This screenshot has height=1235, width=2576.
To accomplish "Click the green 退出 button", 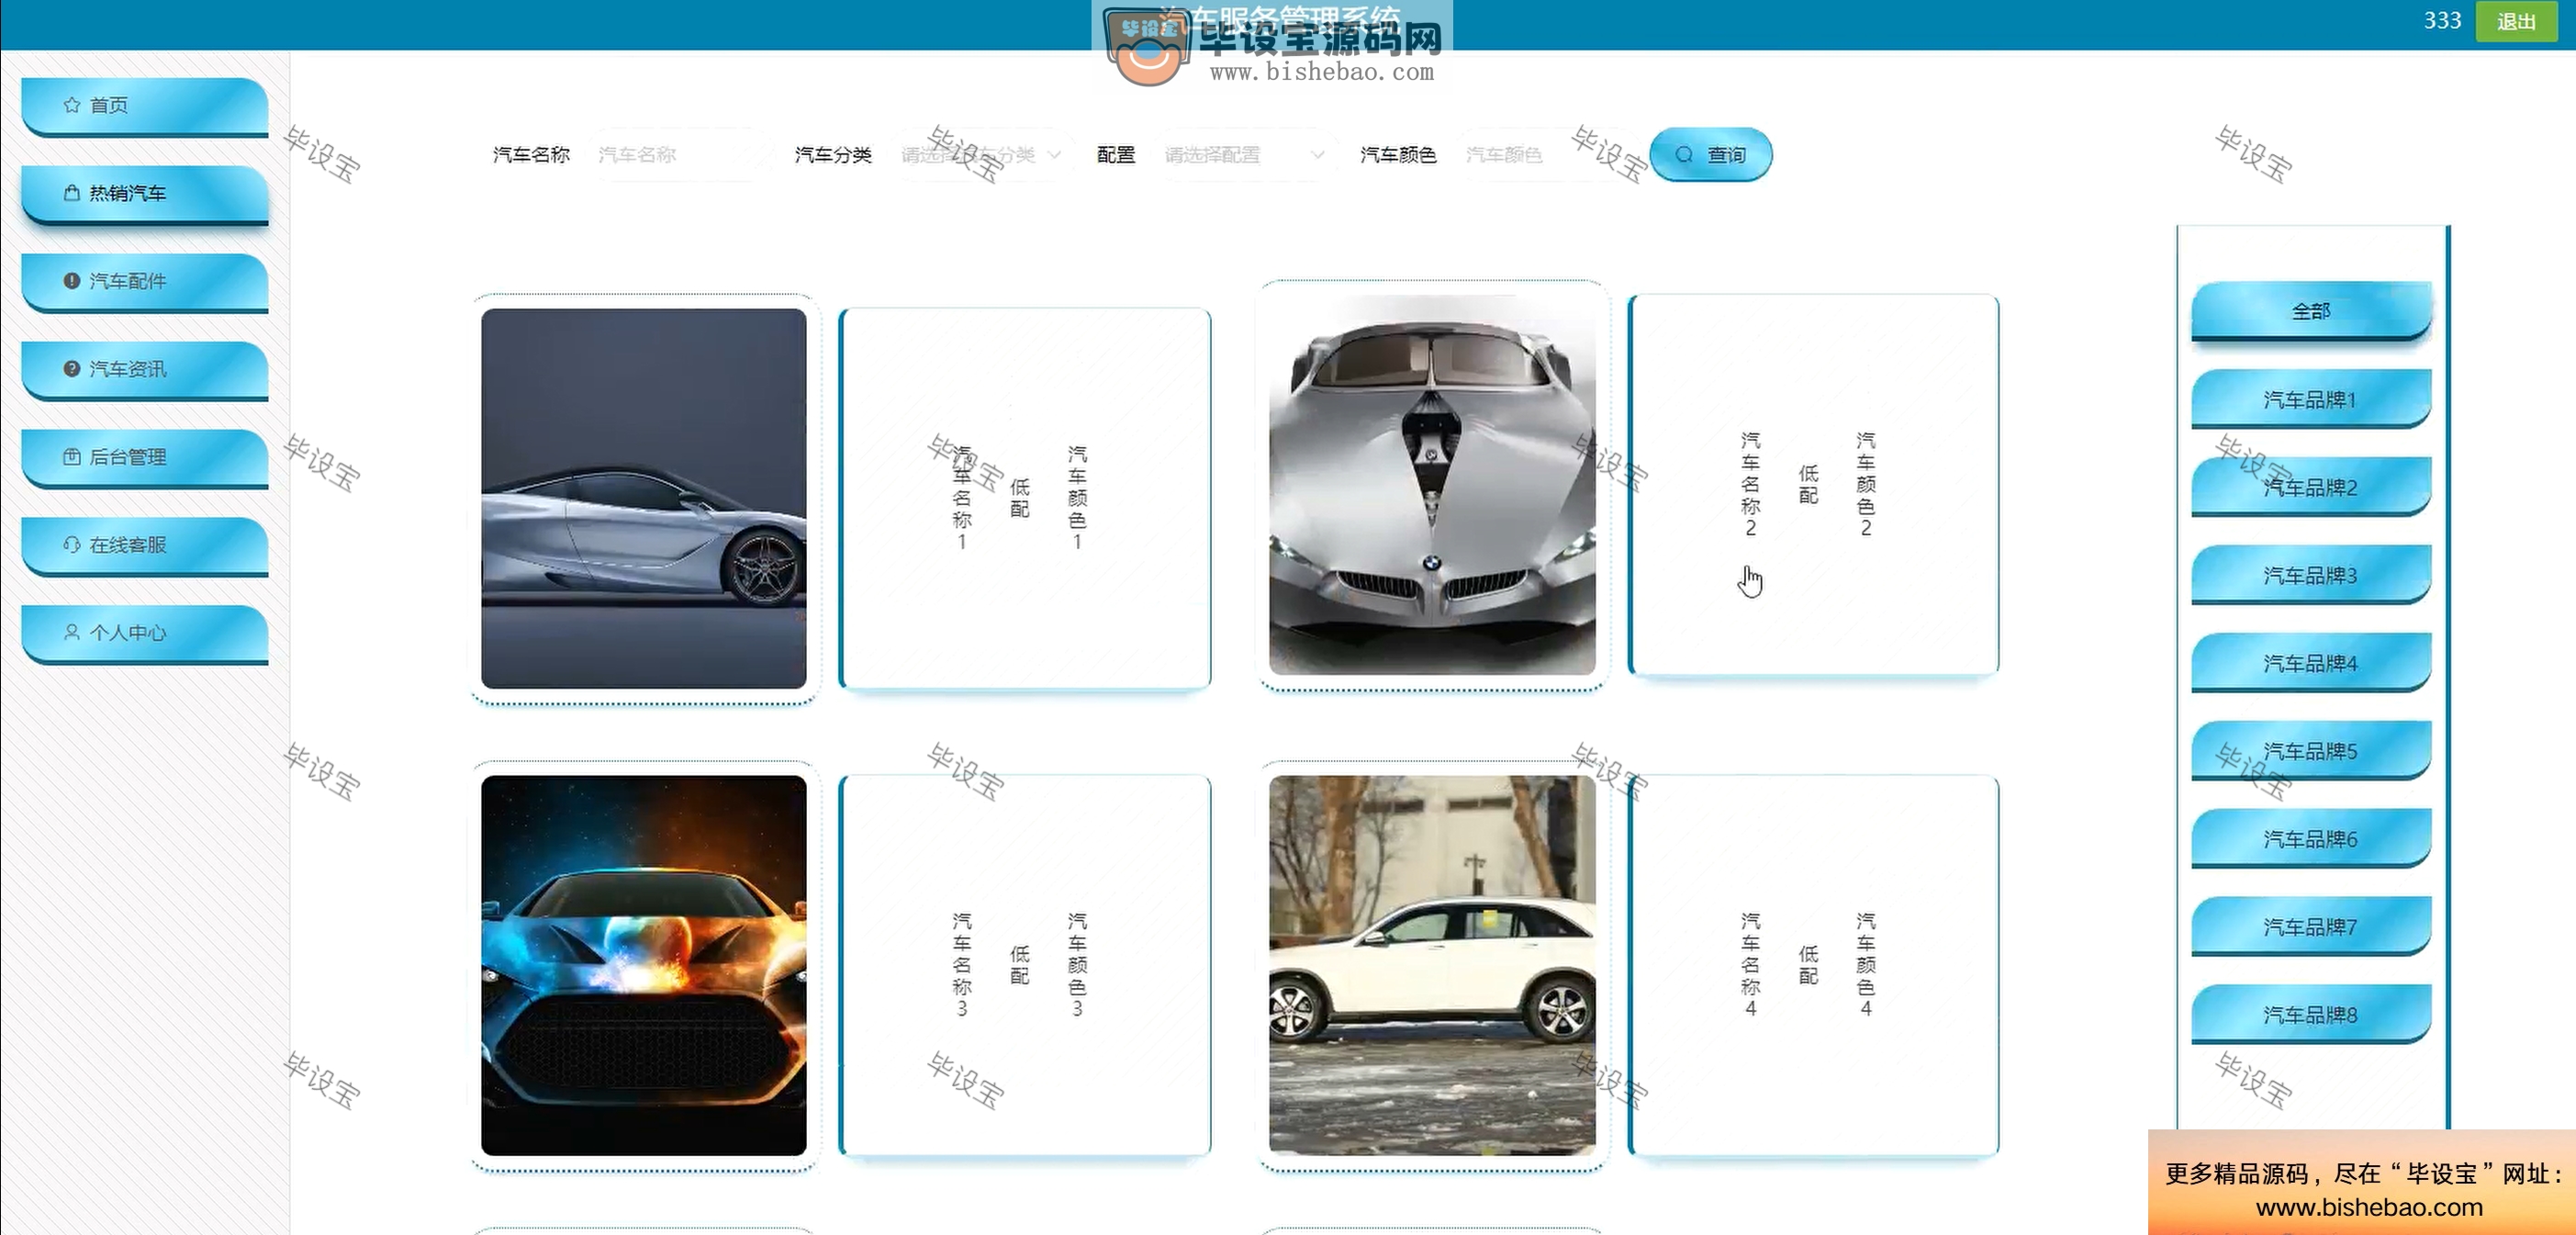I will point(2516,21).
